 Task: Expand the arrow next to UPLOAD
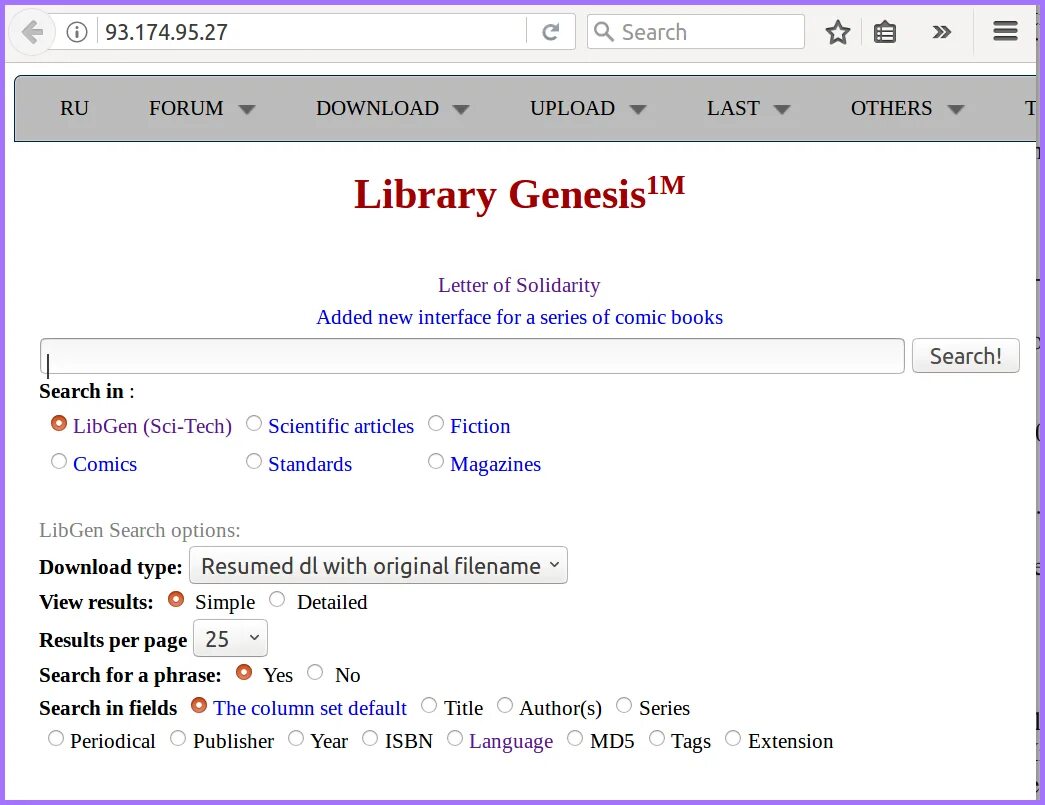pos(638,109)
